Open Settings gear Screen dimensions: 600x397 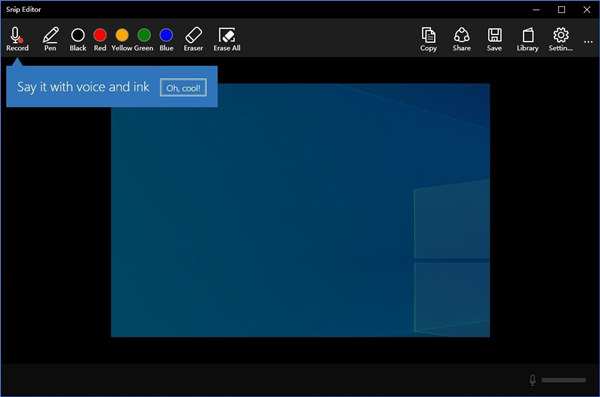[x=561, y=39]
